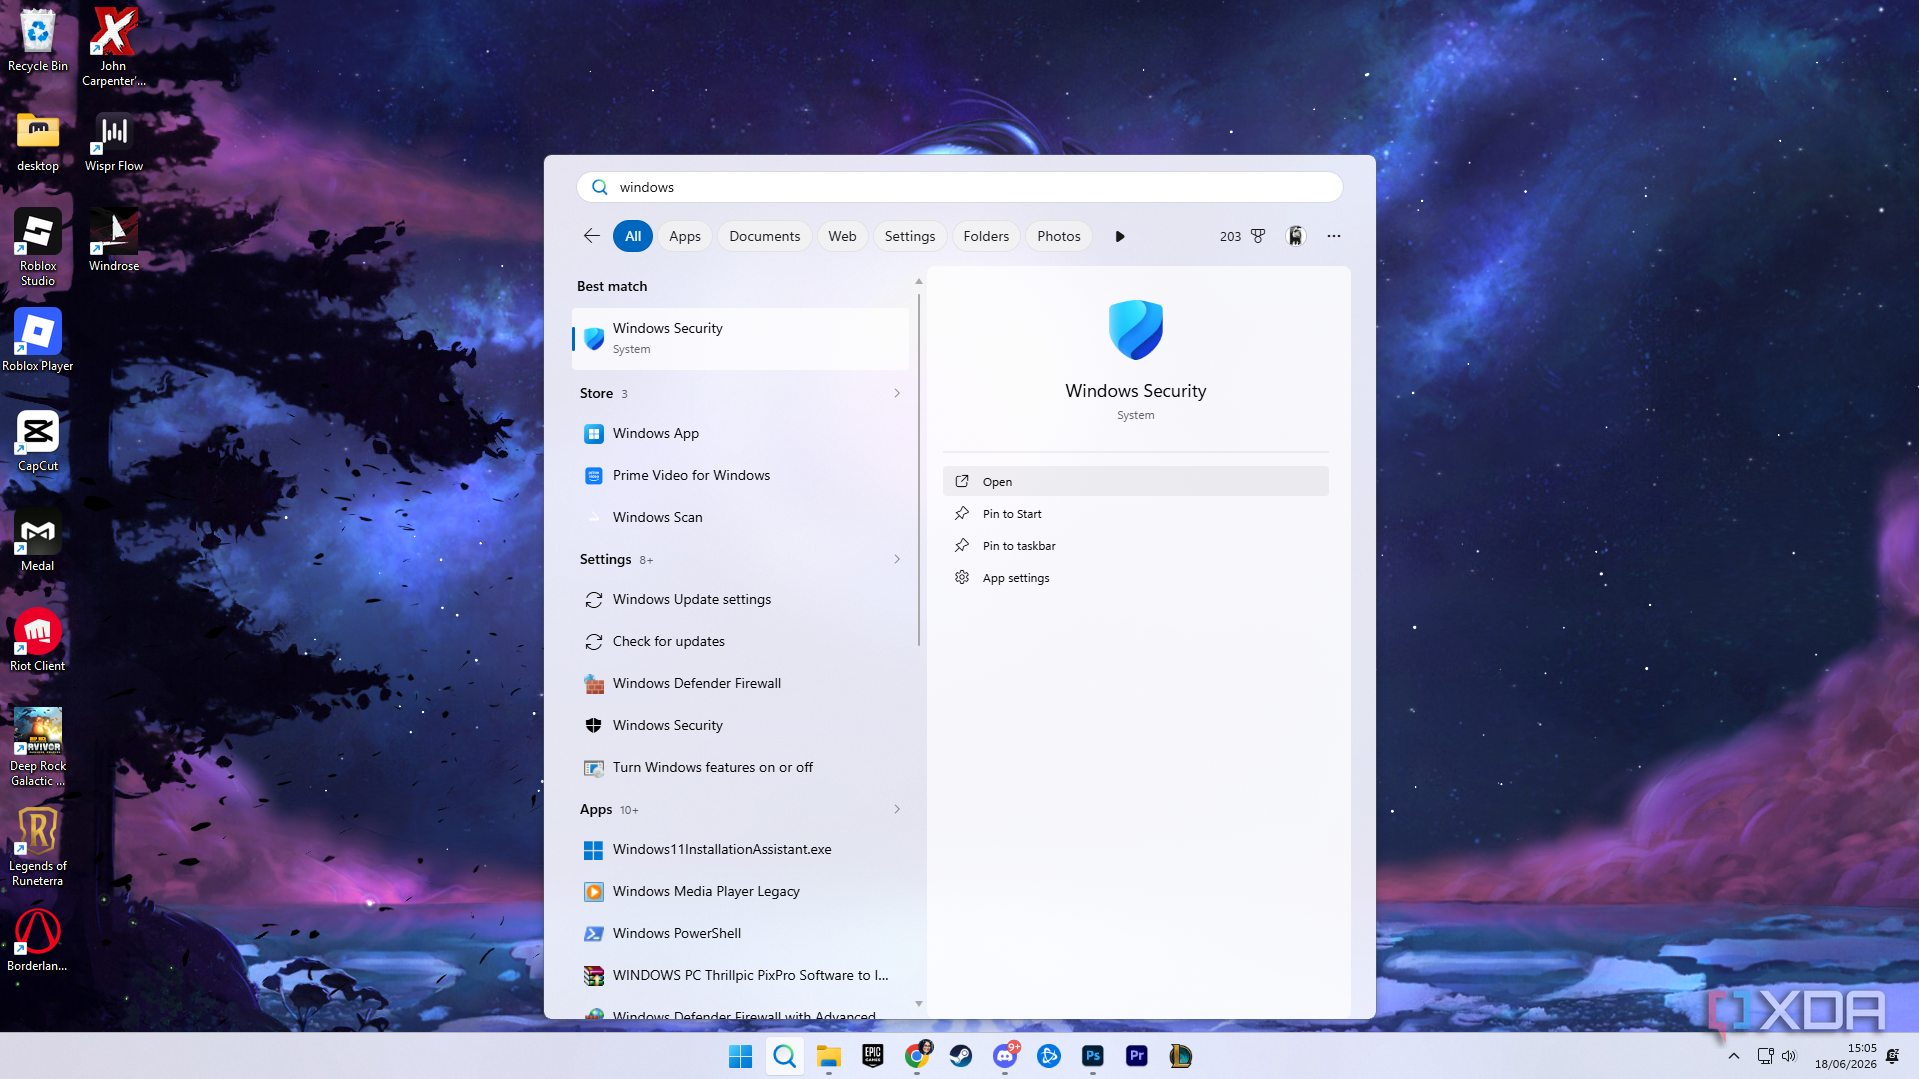Open Steam from taskbar
Image resolution: width=1919 pixels, height=1079 pixels.
[x=961, y=1056]
